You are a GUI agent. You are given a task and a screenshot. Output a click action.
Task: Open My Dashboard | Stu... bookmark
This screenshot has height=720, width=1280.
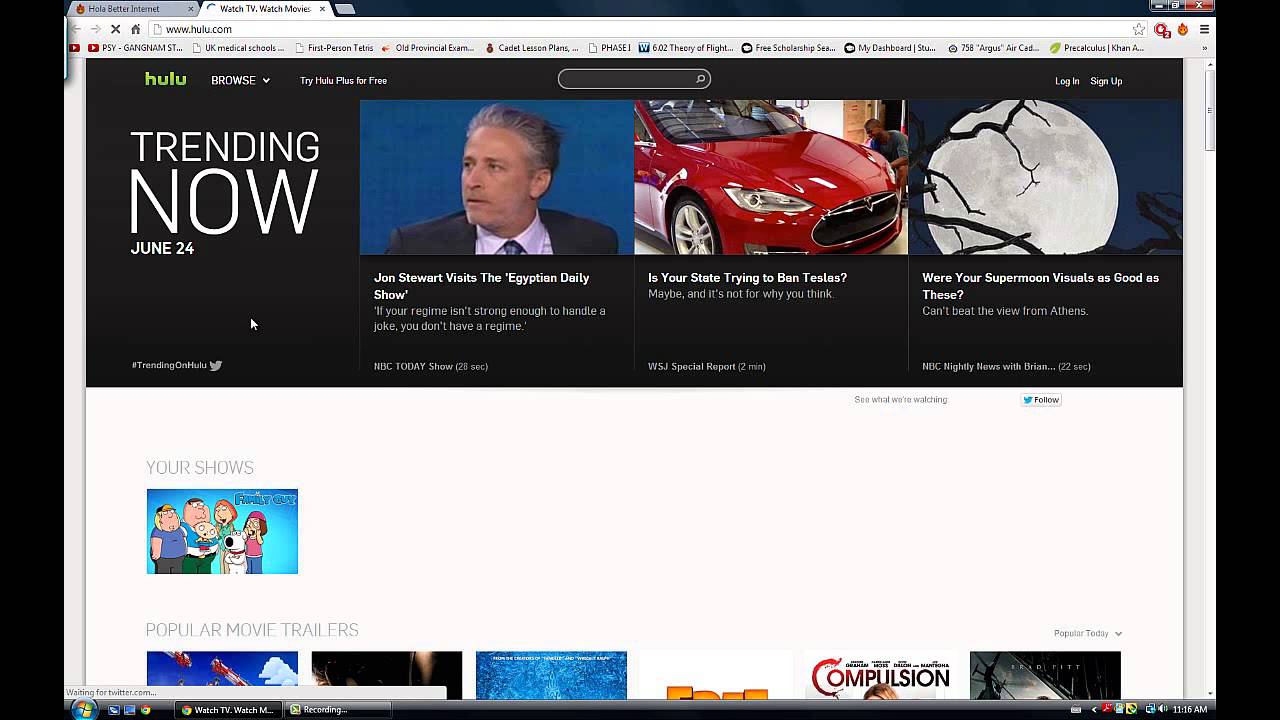coord(890,48)
